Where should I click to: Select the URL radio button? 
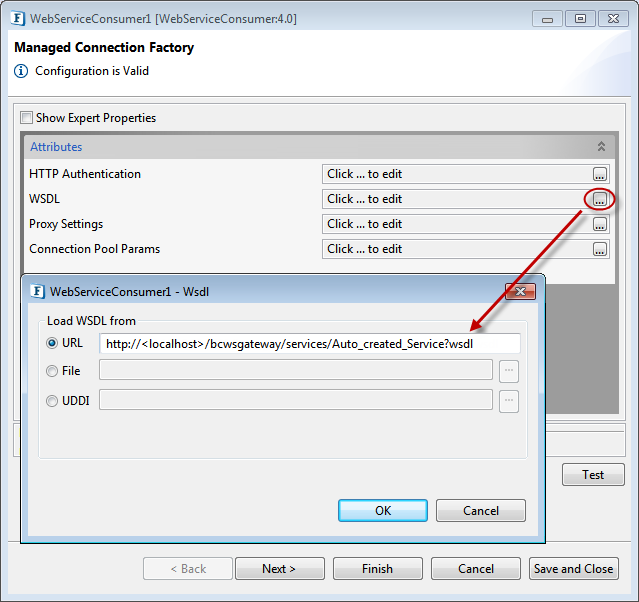[52, 343]
